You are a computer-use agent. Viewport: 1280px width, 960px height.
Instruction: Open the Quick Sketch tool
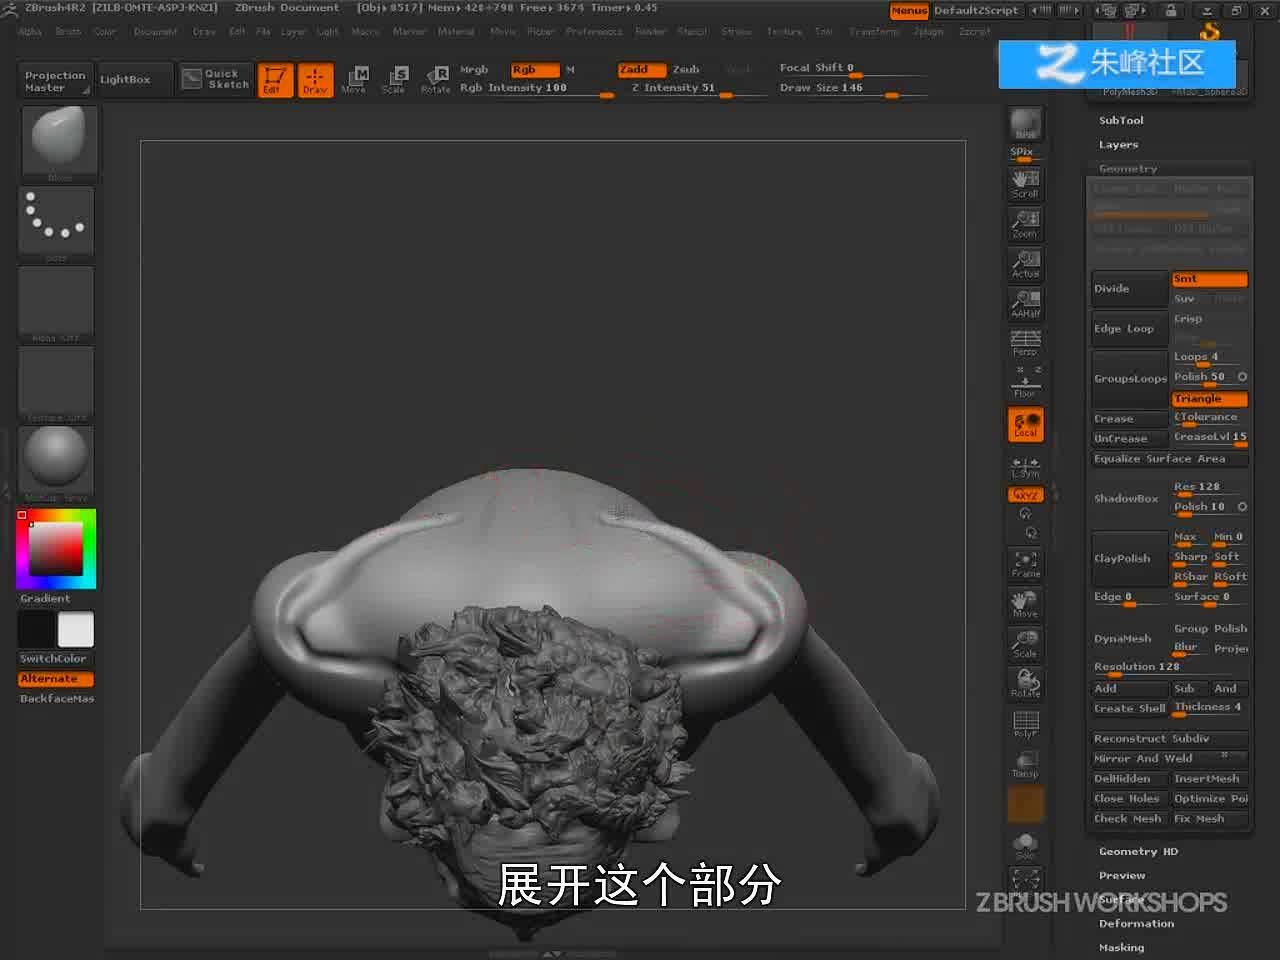tap(216, 79)
